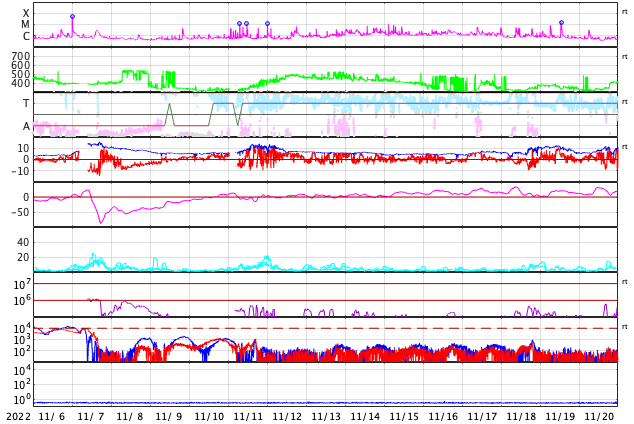Select the 11/14 date label
The height and width of the screenshot is (424, 634).
click(x=365, y=416)
